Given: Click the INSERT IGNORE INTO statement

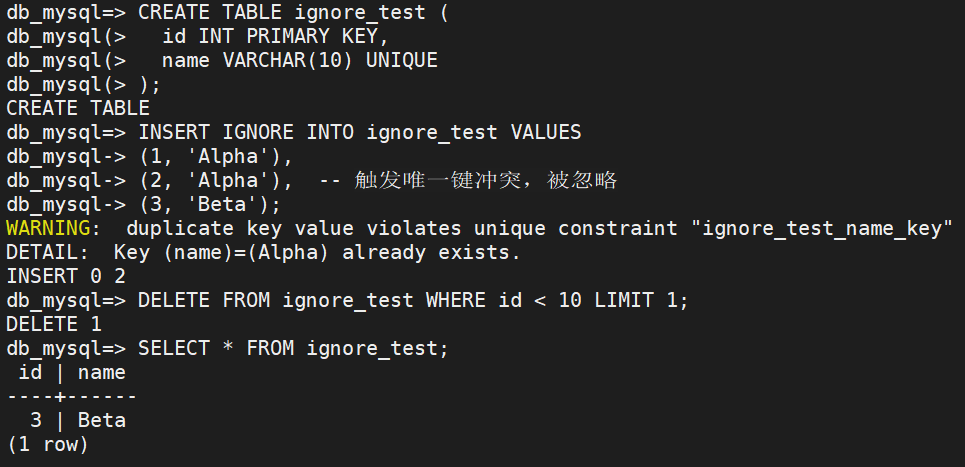Looking at the screenshot, I should (359, 133).
